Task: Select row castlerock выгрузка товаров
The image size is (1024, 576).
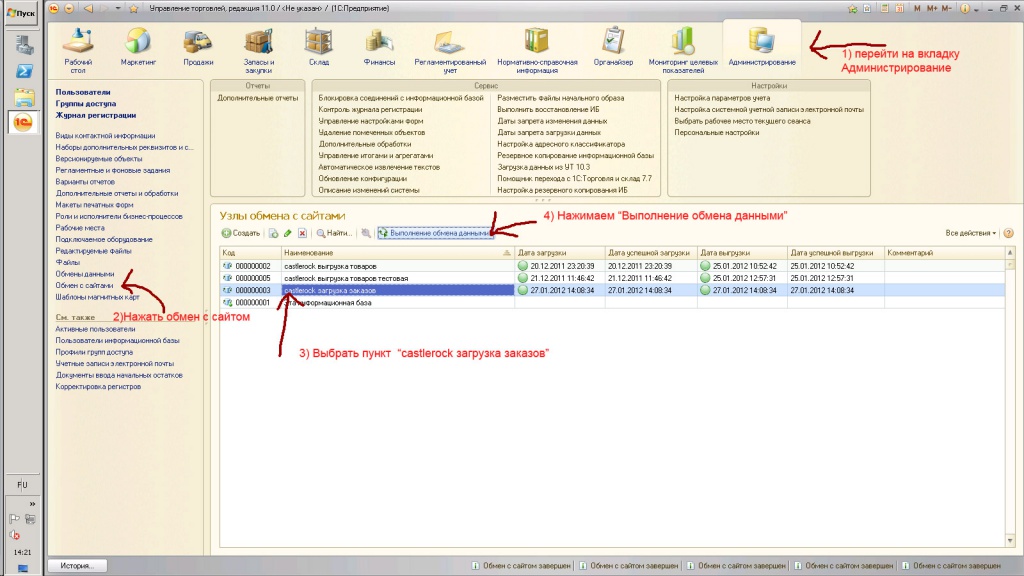Action: coord(612,266)
